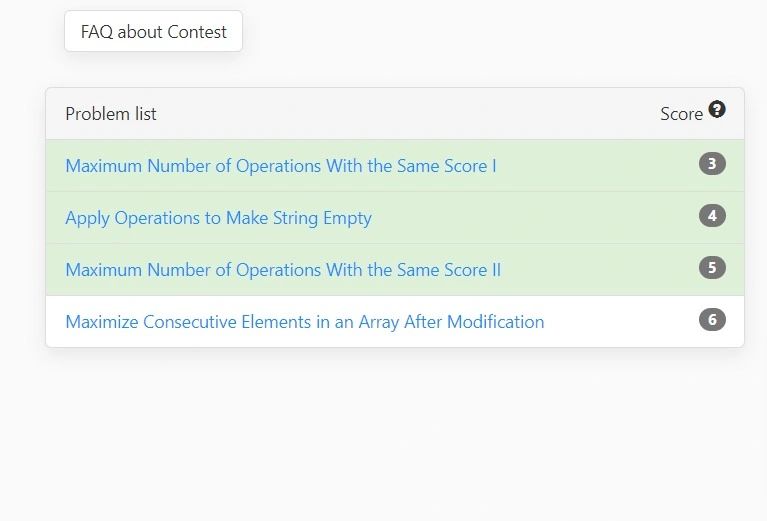The image size is (767, 521).
Task: Click the score badge showing 3
Action: [x=712, y=164]
